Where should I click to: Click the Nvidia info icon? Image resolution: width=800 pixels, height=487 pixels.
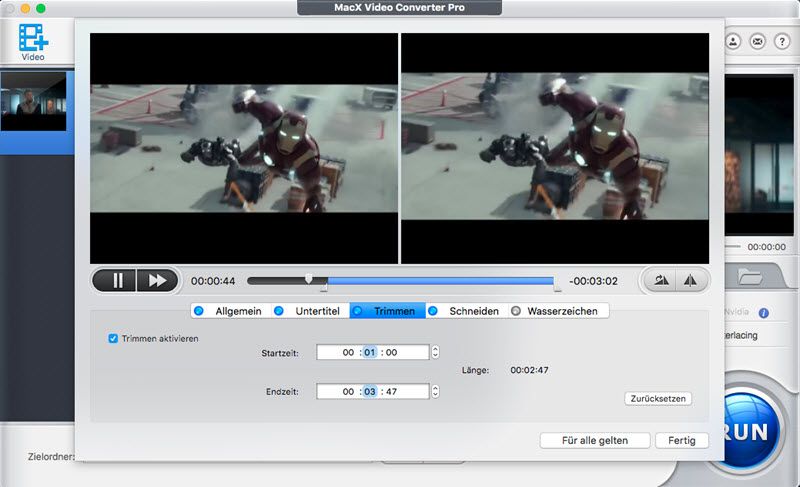[763, 313]
